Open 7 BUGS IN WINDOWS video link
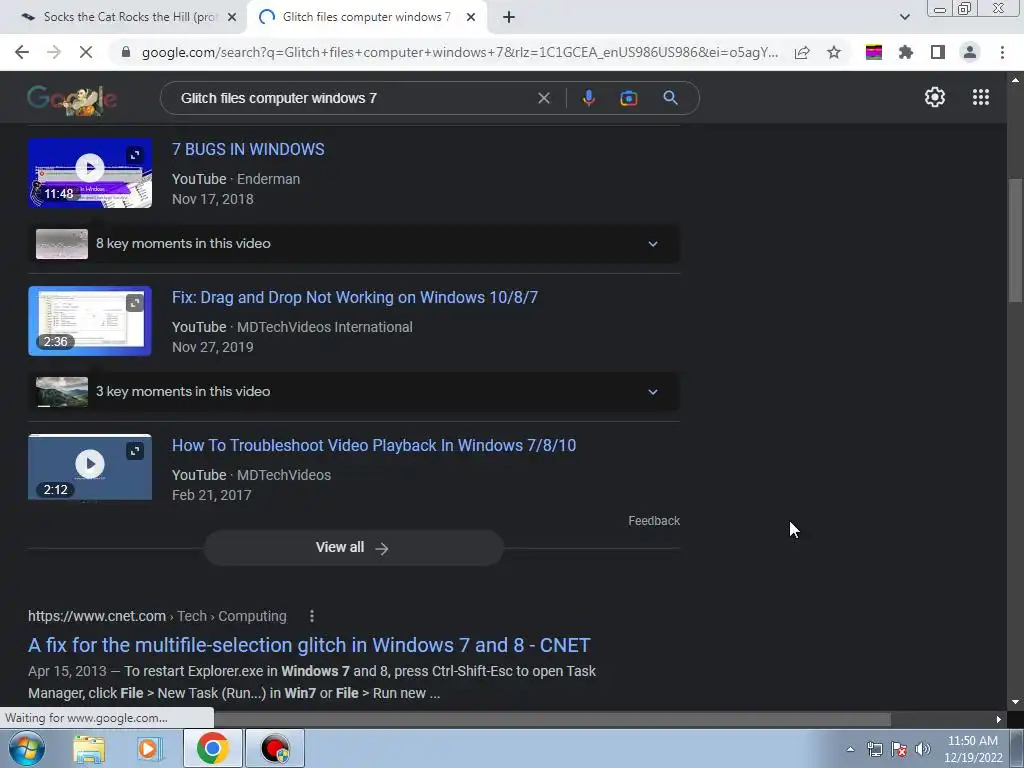This screenshot has width=1024, height=768. click(248, 149)
